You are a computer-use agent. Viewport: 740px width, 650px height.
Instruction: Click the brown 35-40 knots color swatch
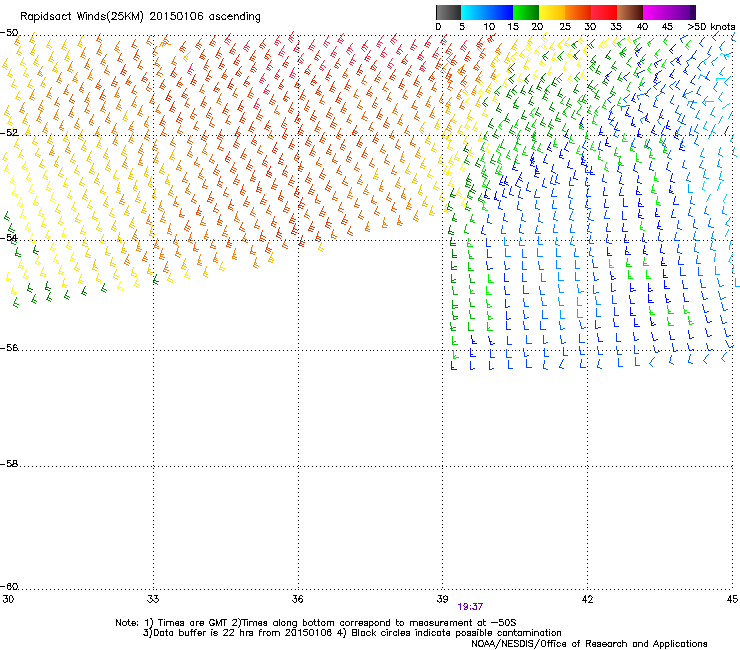tap(630, 12)
